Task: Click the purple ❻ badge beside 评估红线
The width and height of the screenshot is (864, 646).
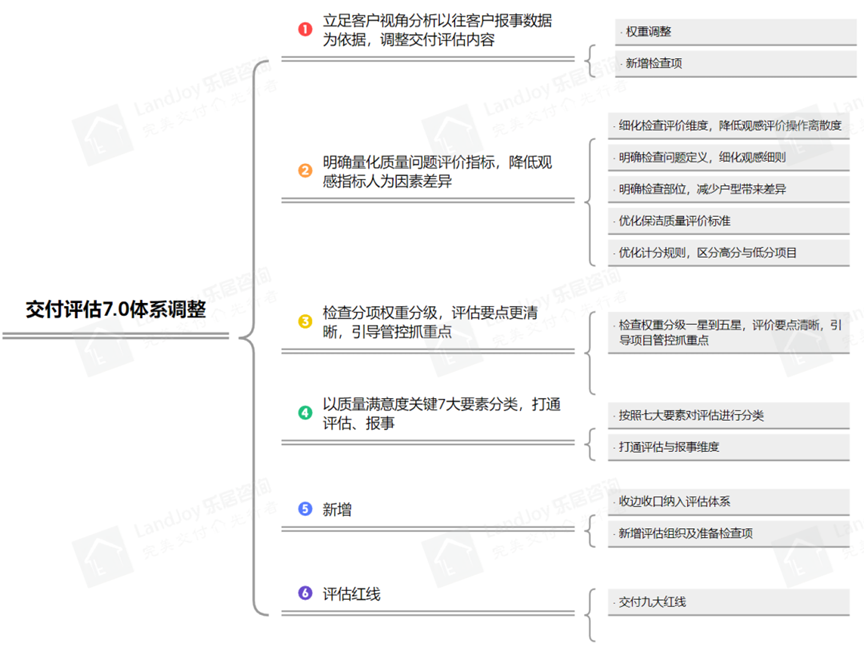Action: click(x=305, y=594)
